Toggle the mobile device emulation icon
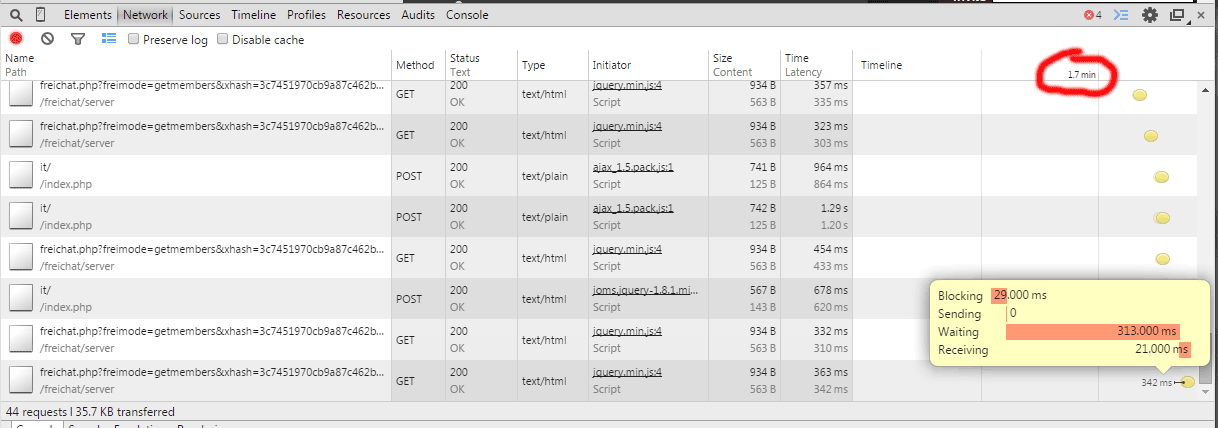The height and width of the screenshot is (428, 1218). 40,15
